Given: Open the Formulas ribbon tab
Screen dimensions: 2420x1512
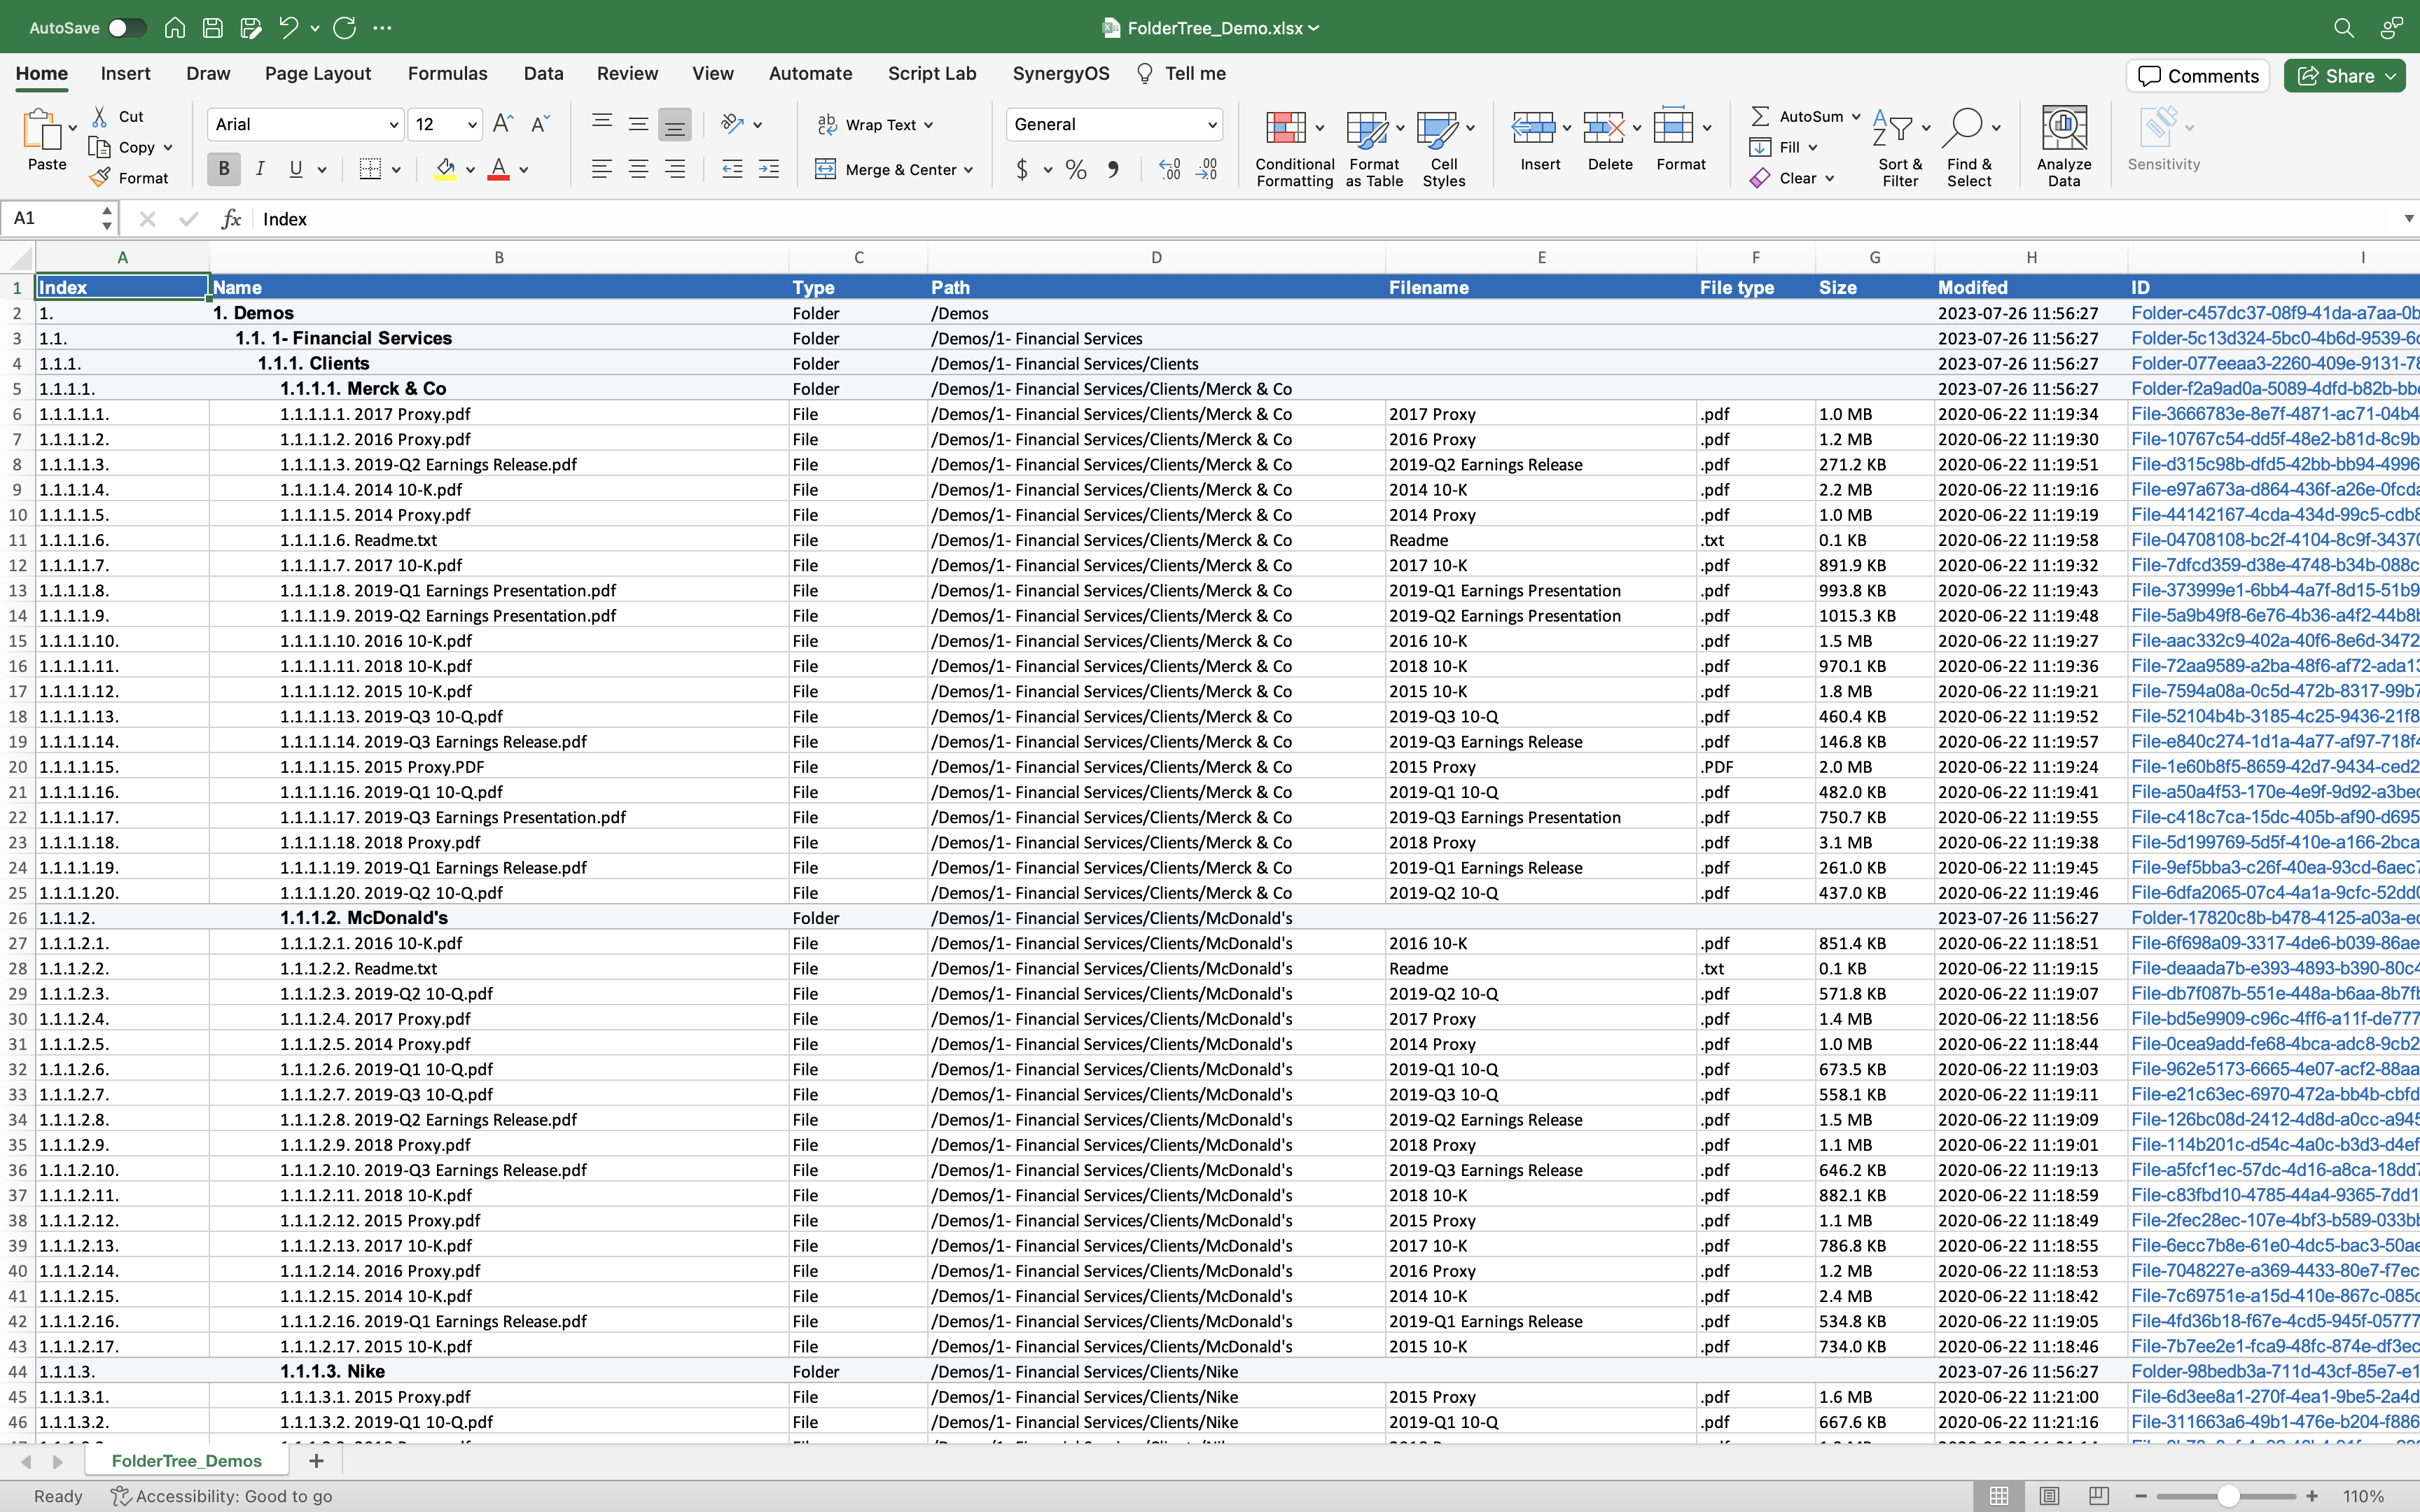Looking at the screenshot, I should tap(447, 73).
